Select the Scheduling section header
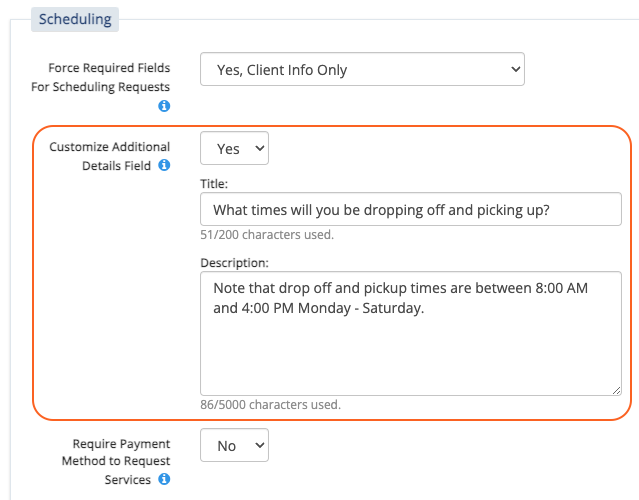This screenshot has height=500, width=639. point(75,19)
